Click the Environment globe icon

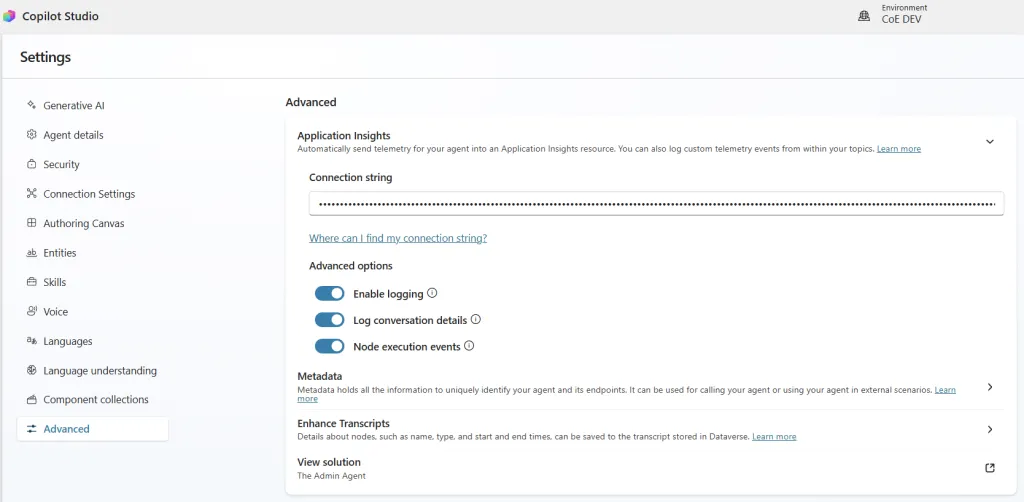point(864,16)
